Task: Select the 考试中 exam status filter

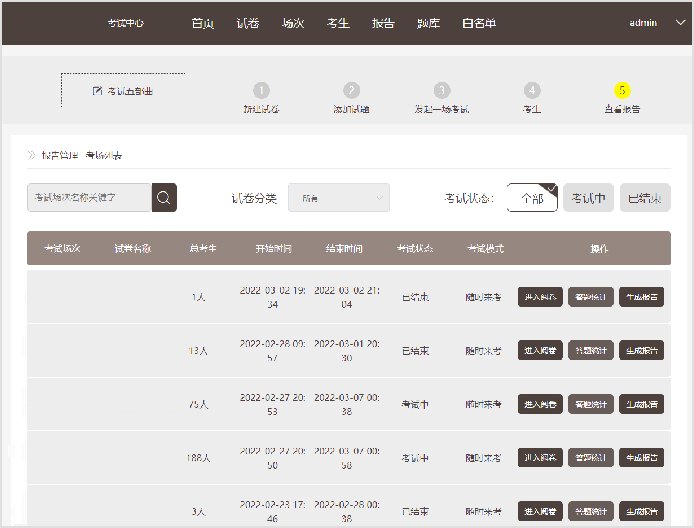Action: (588, 198)
